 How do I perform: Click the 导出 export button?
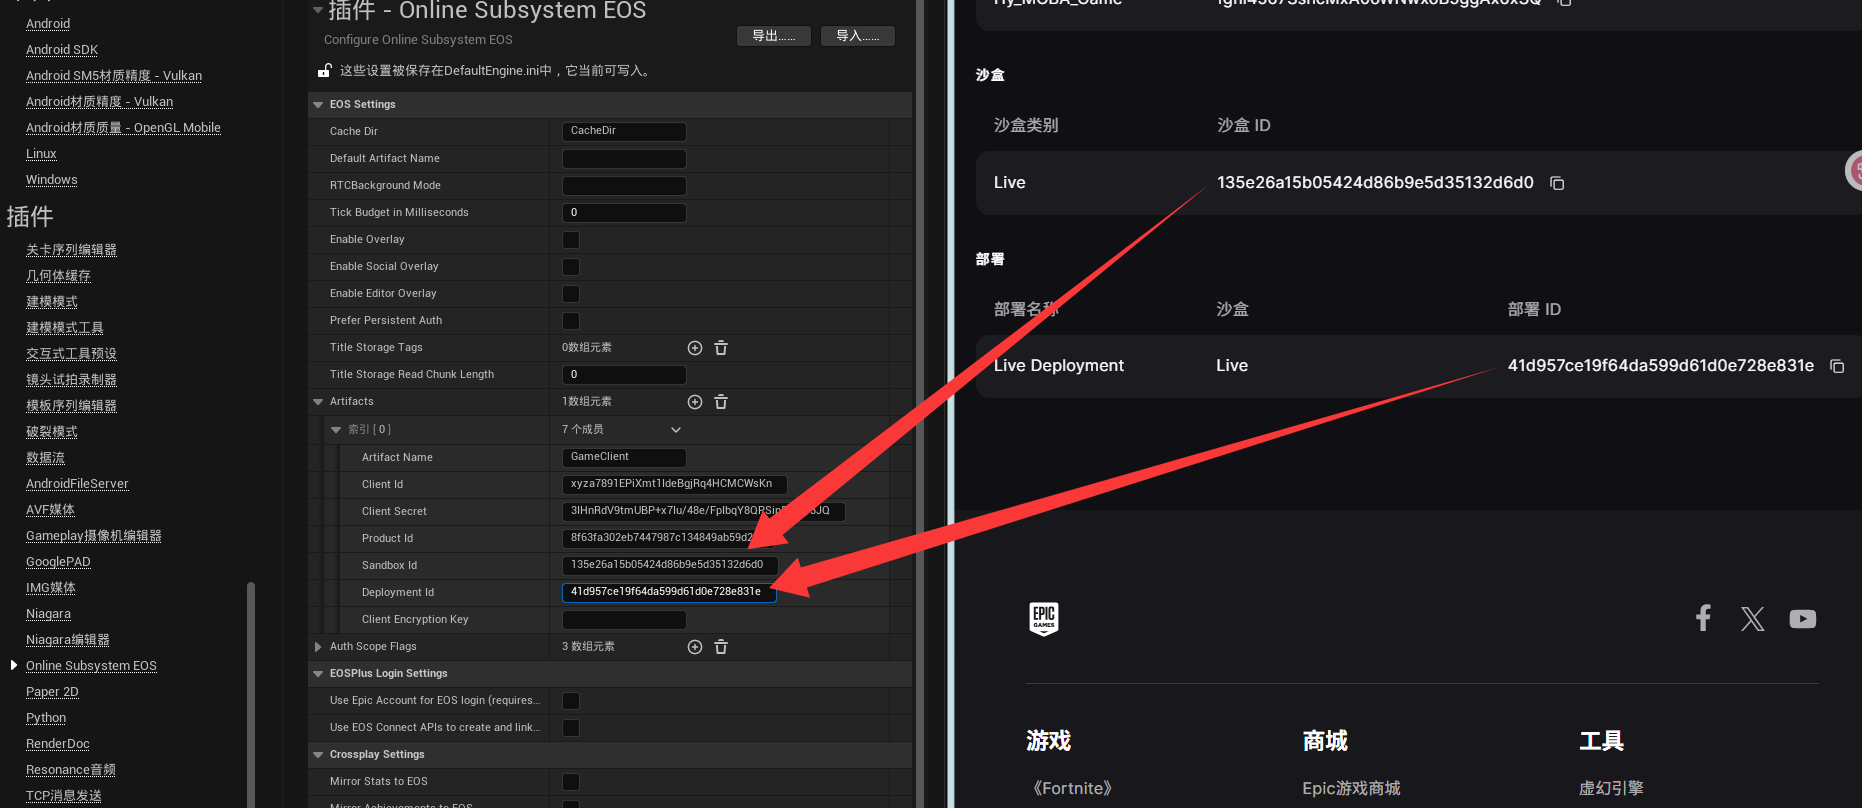coord(774,36)
